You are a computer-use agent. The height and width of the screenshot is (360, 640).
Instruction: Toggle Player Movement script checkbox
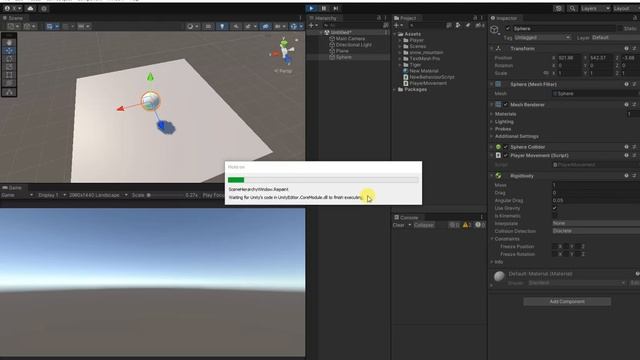click(506, 156)
